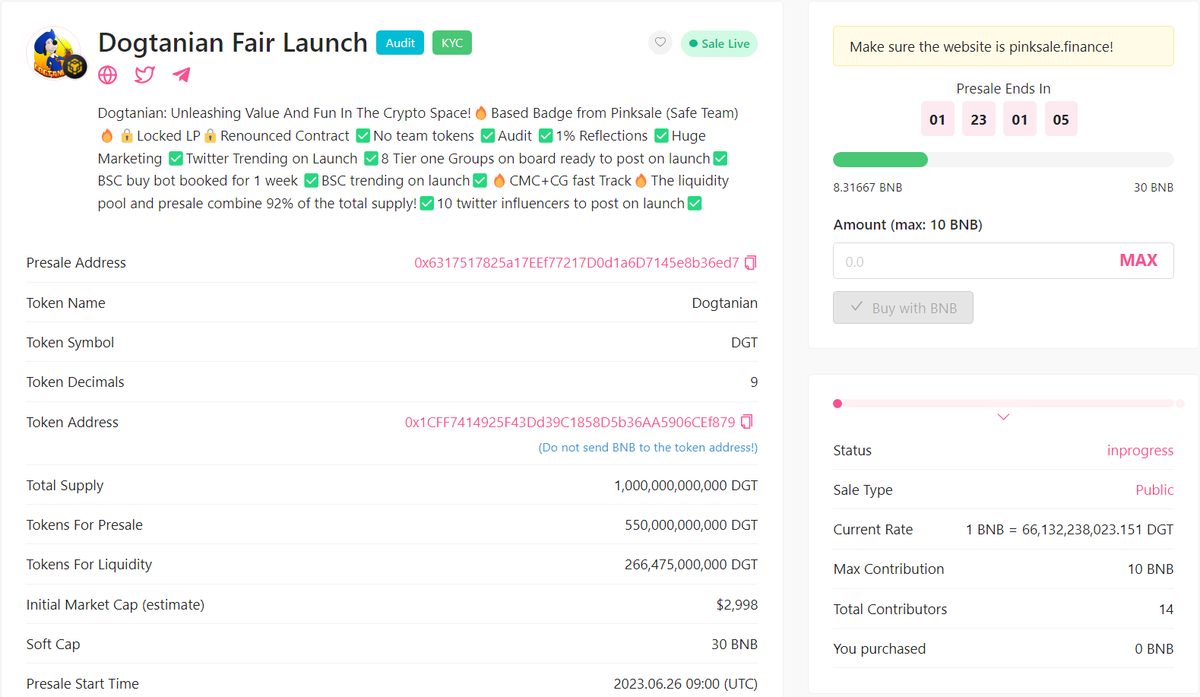Click the green Sale Live status indicator
This screenshot has height=697, width=1200.
coord(719,44)
